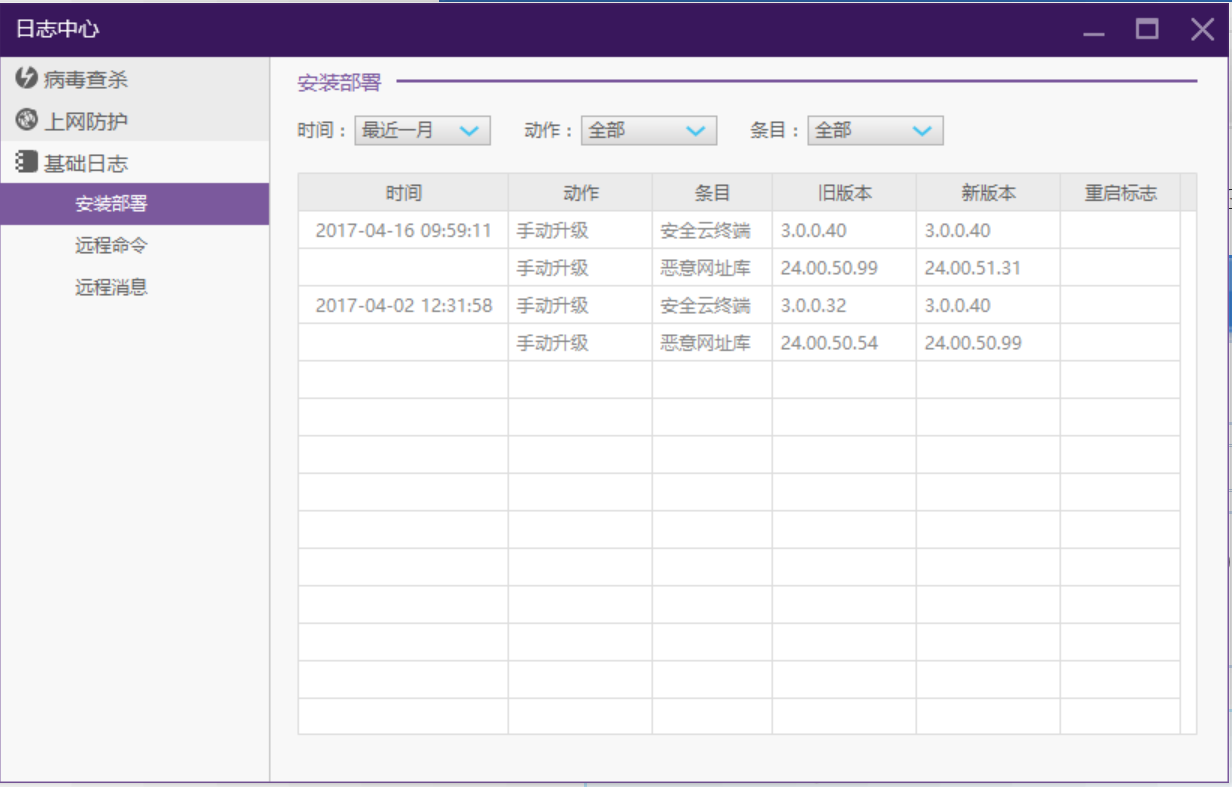This screenshot has width=1232, height=787.
Task: Select the 2017-04-16 09:59:11 log row
Action: [x=404, y=231]
